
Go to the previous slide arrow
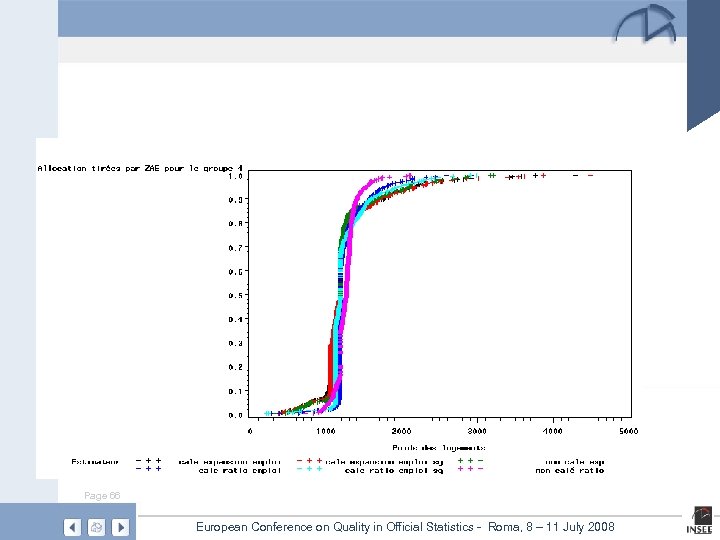72,527
